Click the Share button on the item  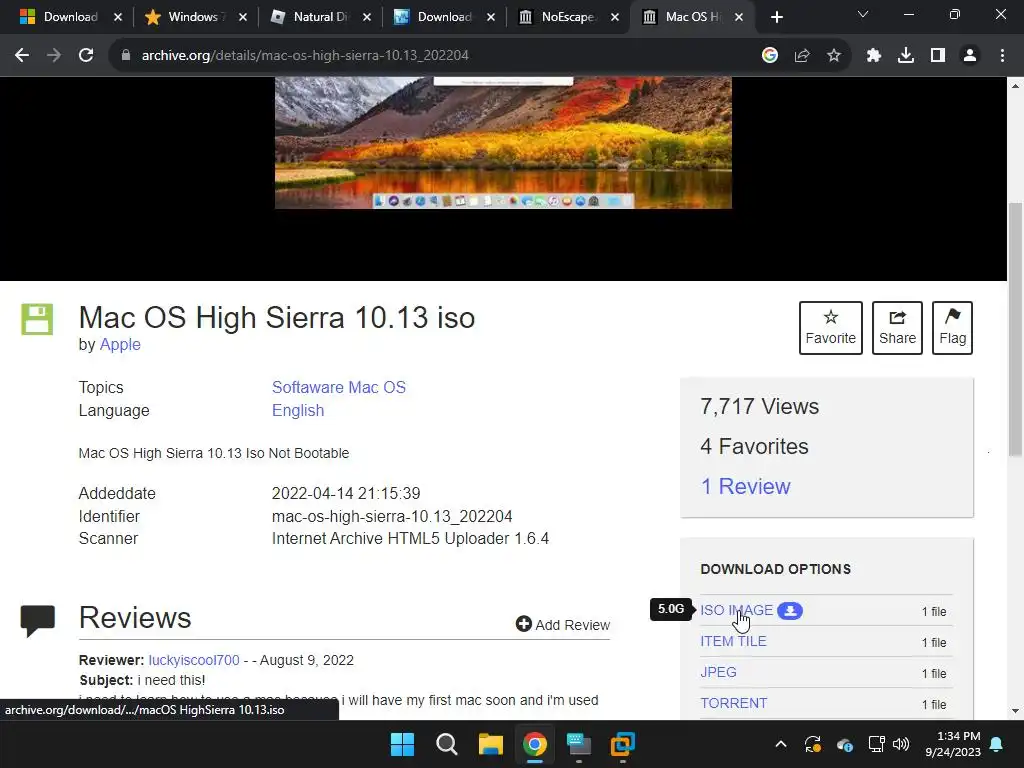point(897,328)
